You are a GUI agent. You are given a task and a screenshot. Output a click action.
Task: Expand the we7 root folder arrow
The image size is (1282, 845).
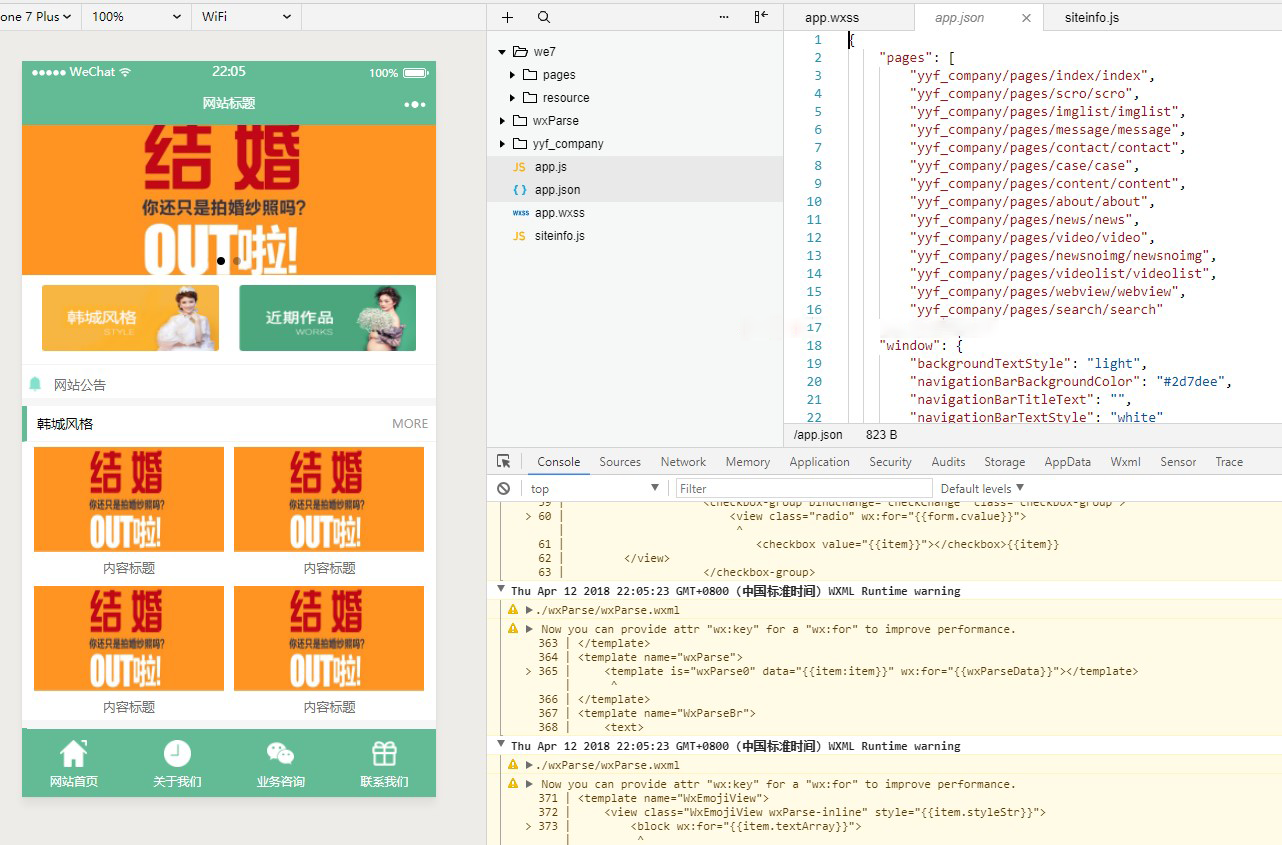504,52
